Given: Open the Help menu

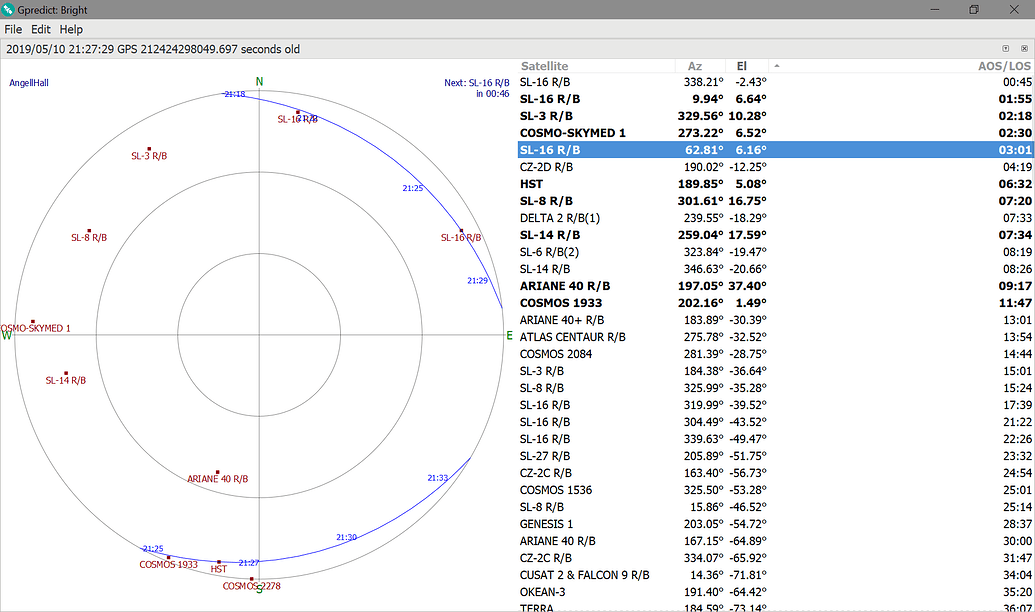Looking at the screenshot, I should (70, 29).
